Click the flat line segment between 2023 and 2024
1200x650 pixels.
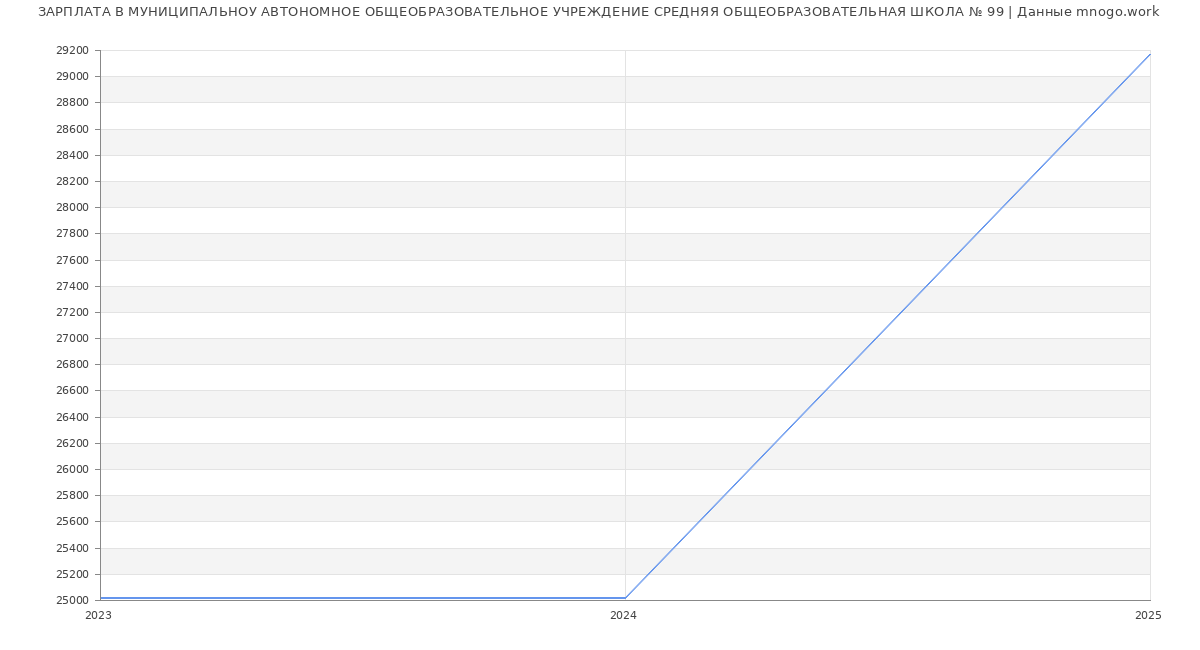[362, 598]
